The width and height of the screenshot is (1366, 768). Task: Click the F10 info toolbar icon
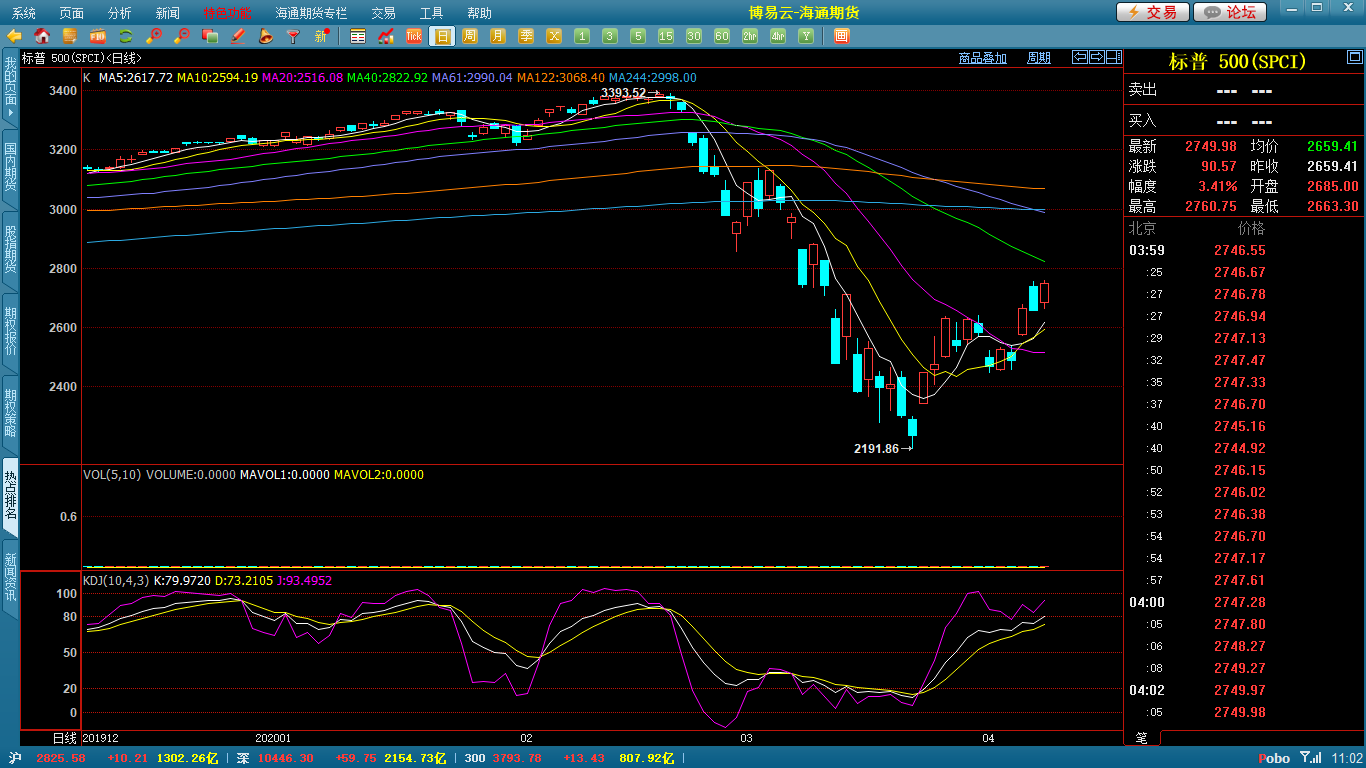point(98,36)
